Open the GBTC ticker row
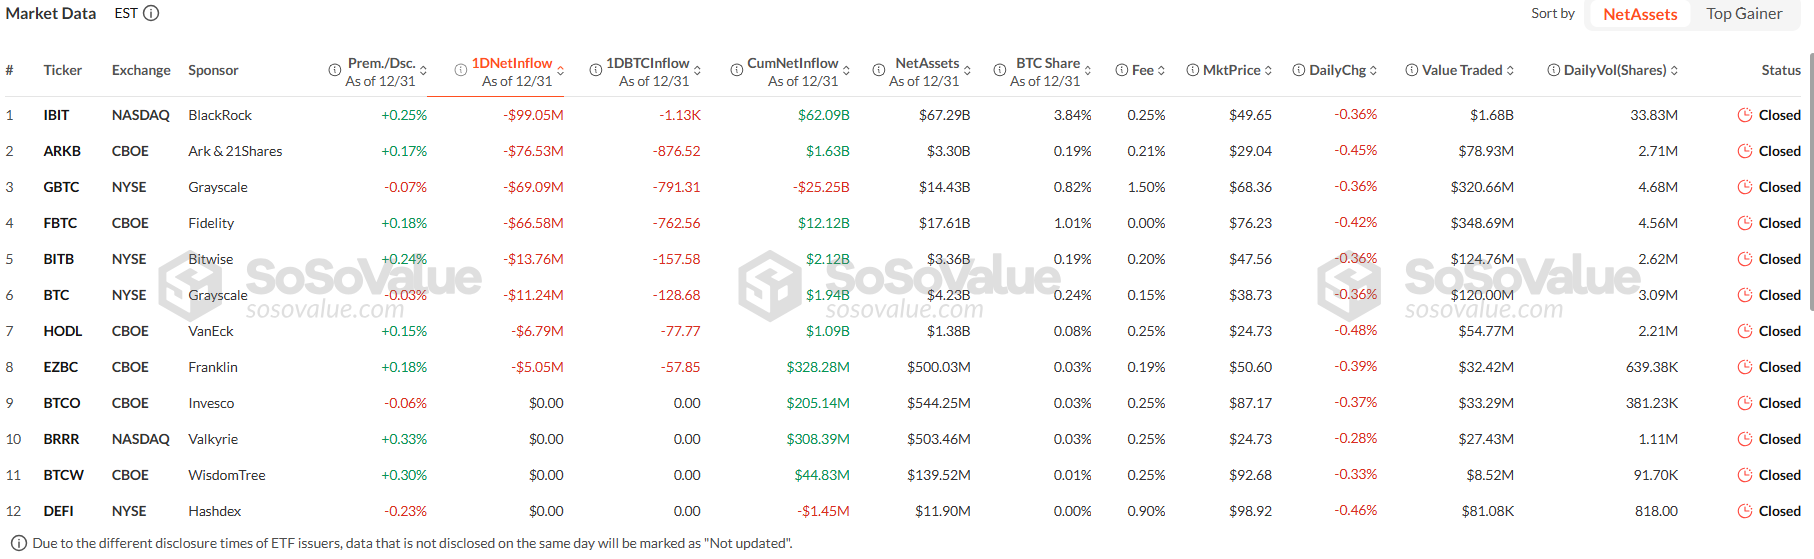The width and height of the screenshot is (1814, 559). point(61,187)
